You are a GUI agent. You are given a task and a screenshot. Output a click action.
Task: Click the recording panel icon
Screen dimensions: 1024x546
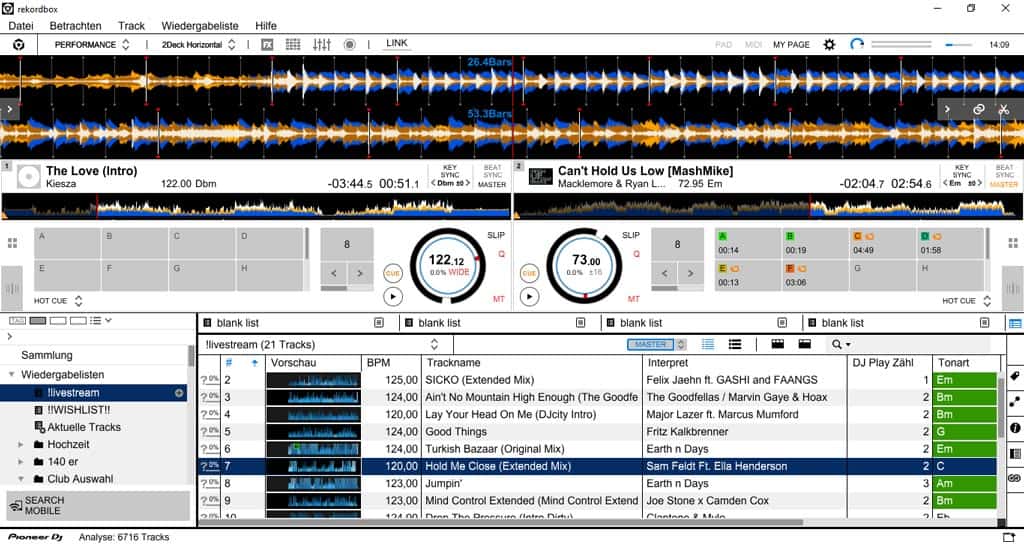350,44
